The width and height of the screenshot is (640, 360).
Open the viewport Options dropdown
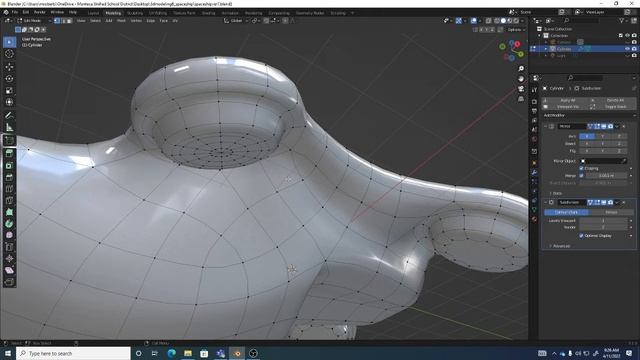coord(516,30)
